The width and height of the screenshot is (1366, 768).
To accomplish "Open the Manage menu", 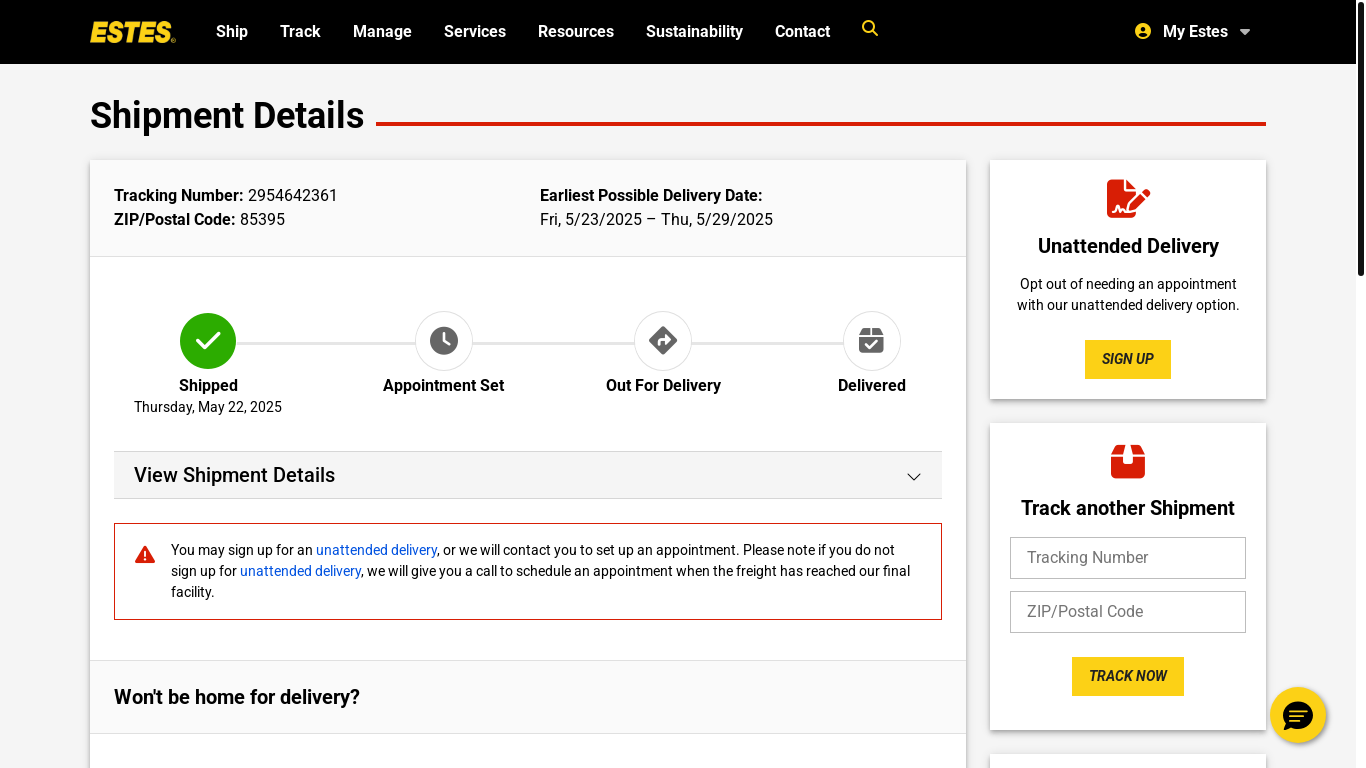I will point(382,31).
